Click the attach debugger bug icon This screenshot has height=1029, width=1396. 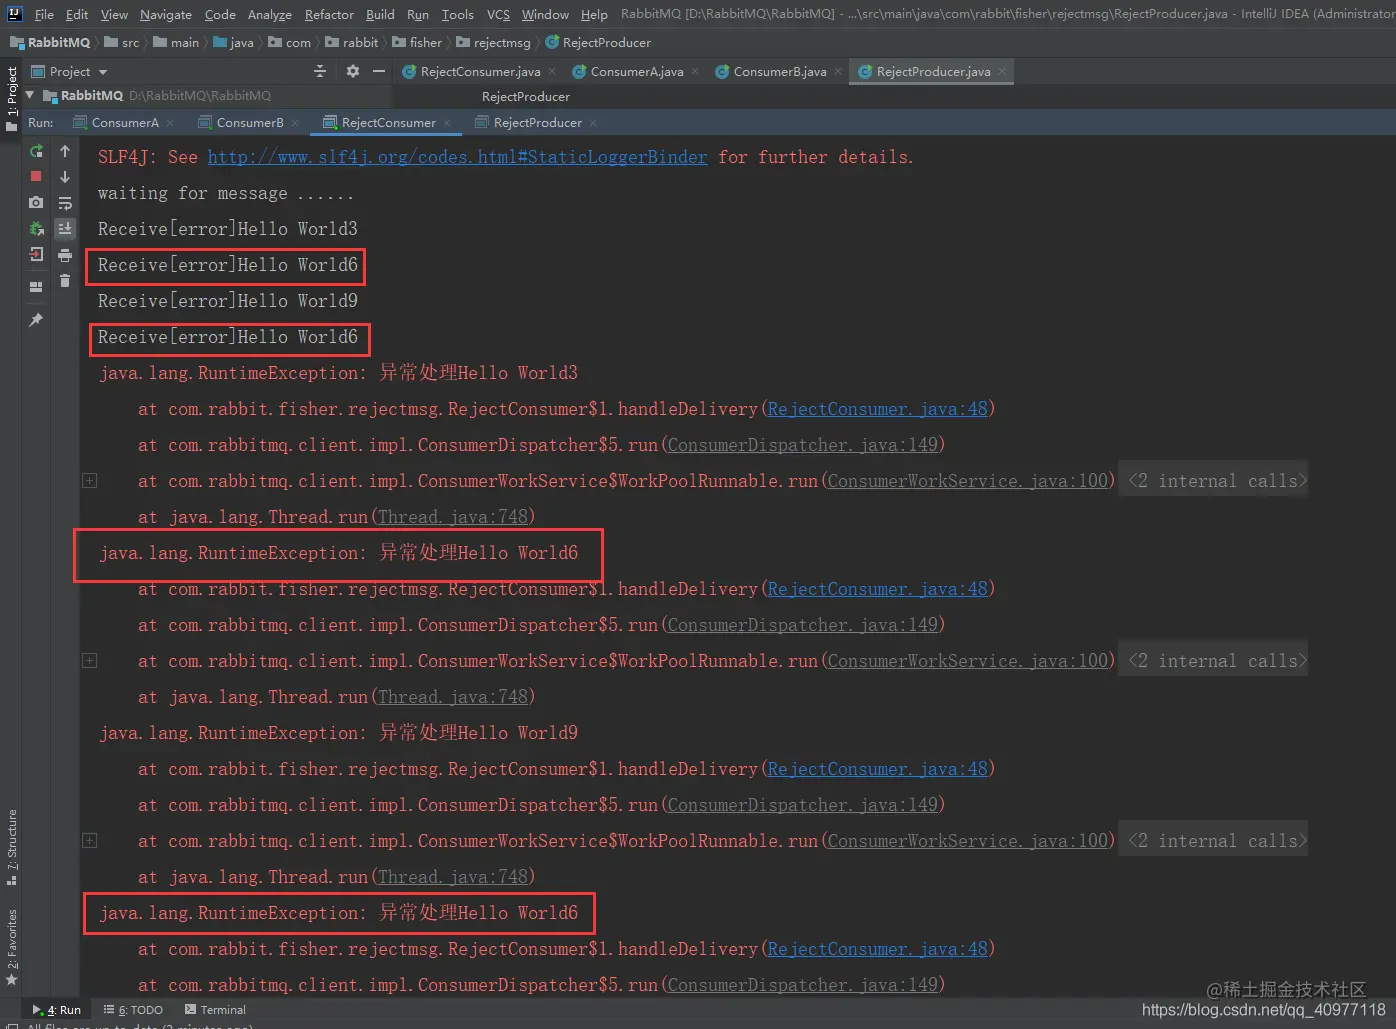[x=36, y=228]
